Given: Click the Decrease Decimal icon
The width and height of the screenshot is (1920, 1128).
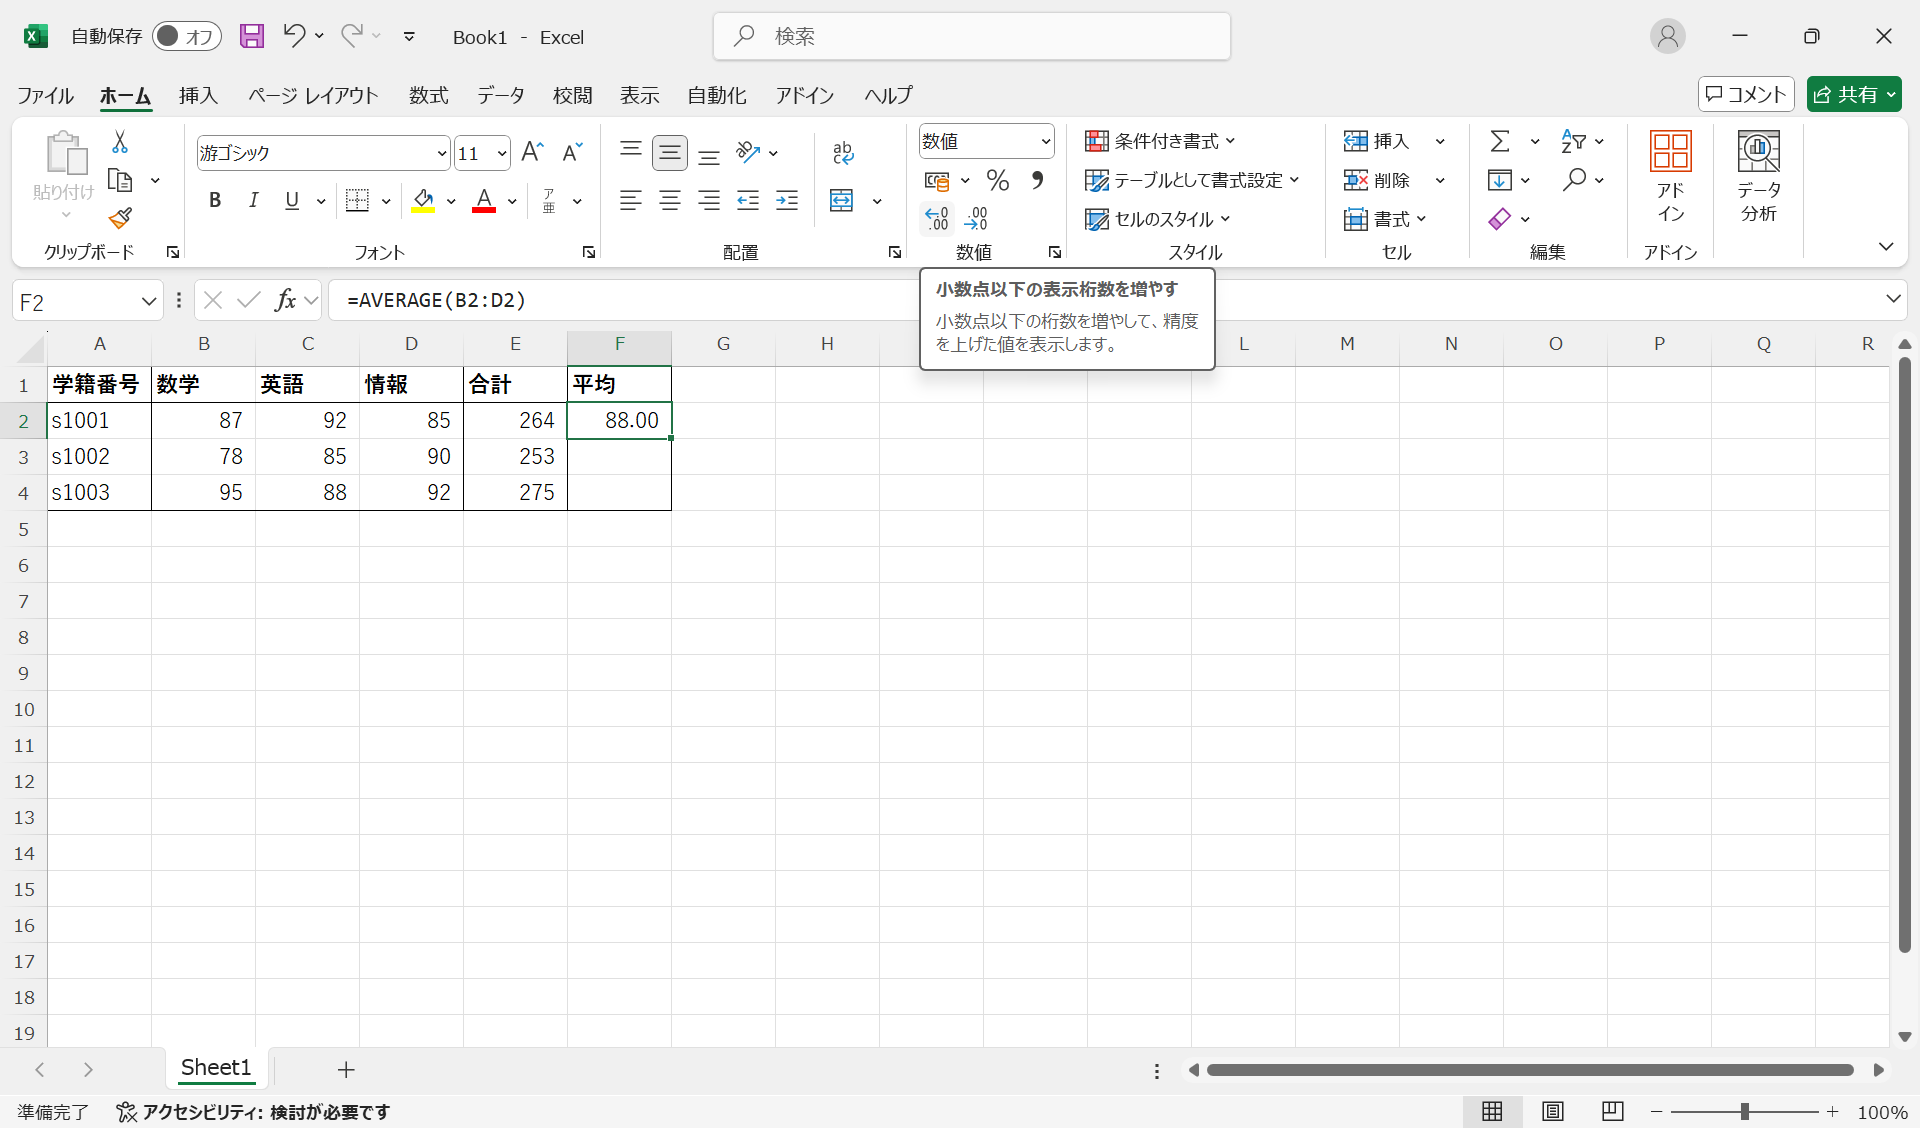Looking at the screenshot, I should 976,218.
